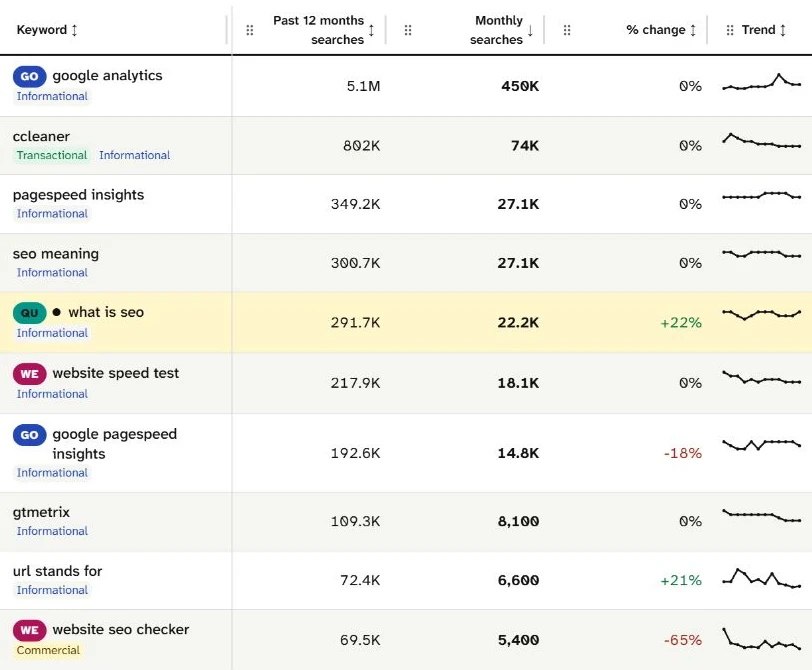Open trend sparkline for google pagespeed insights
This screenshot has height=670, width=812.
click(762, 444)
